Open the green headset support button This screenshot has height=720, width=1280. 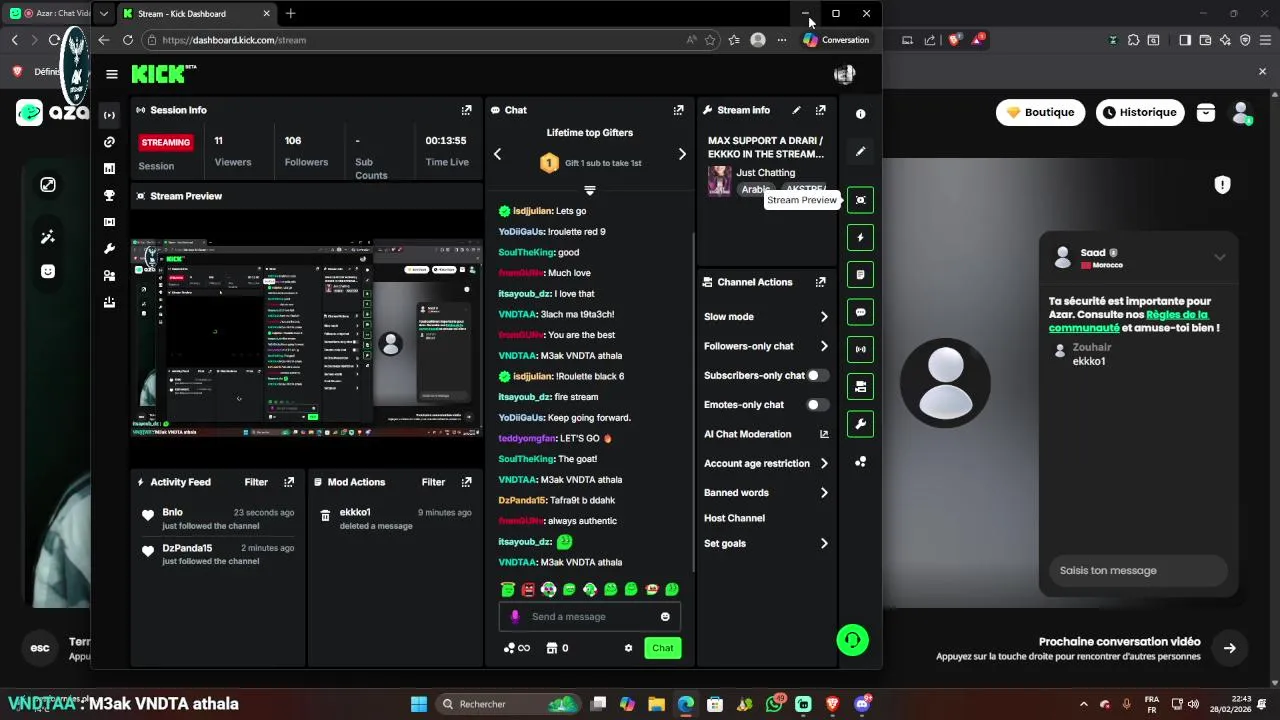tap(853, 640)
